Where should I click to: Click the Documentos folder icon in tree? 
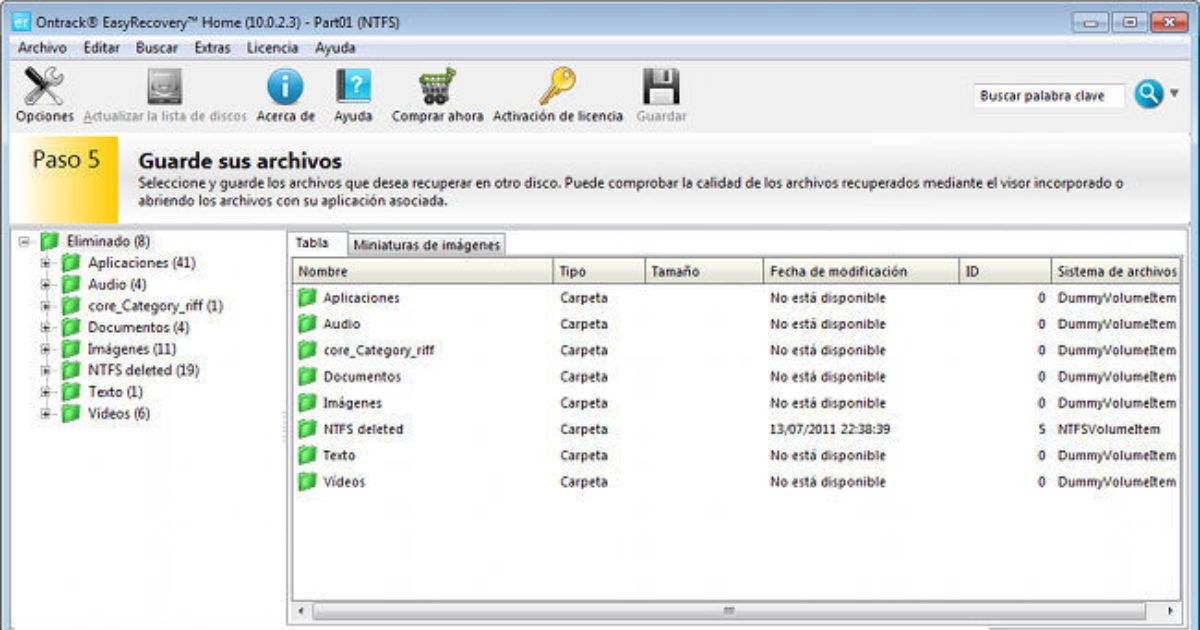click(x=71, y=327)
